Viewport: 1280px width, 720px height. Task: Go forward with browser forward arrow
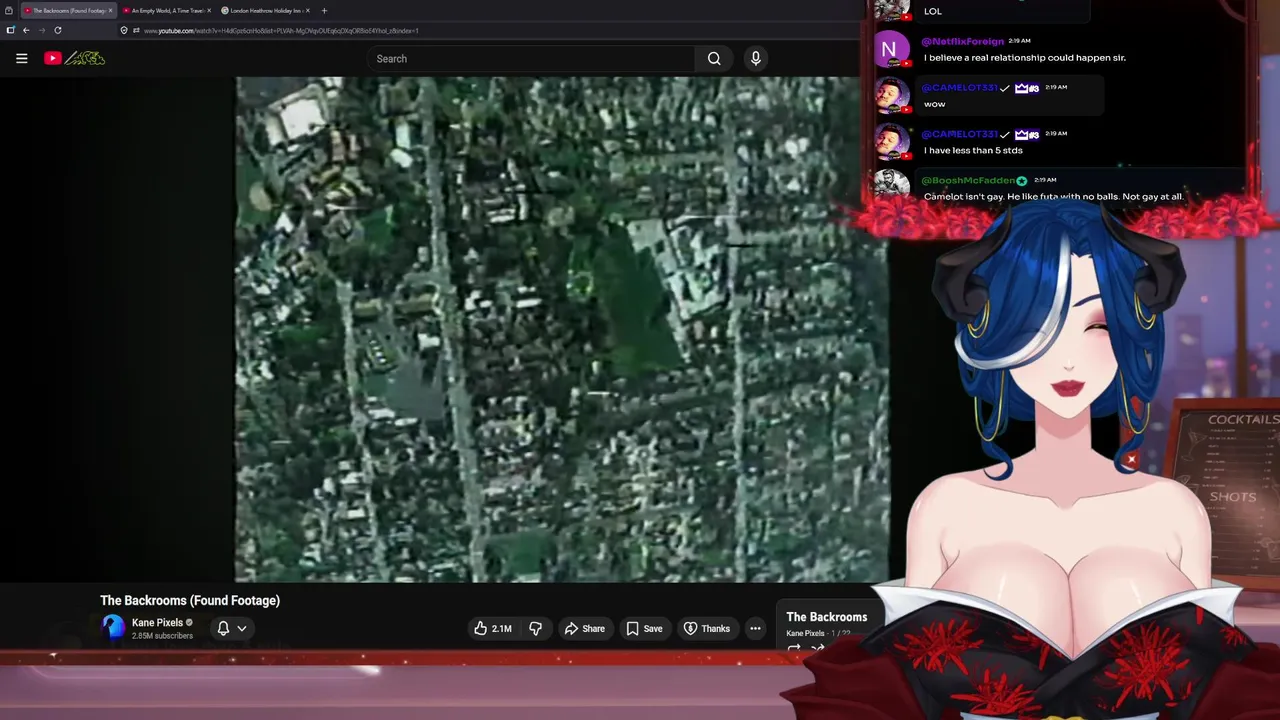coord(42,30)
